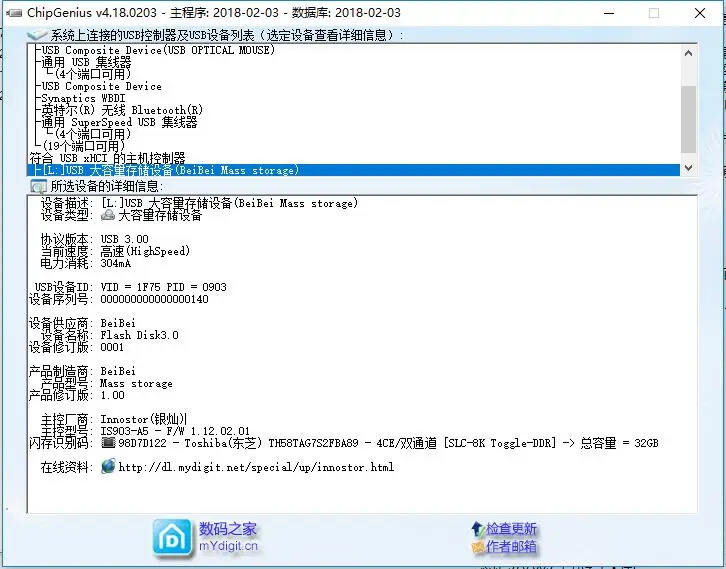This screenshot has width=726, height=569.
Task: Click the device list scroll up arrow
Action: point(688,53)
